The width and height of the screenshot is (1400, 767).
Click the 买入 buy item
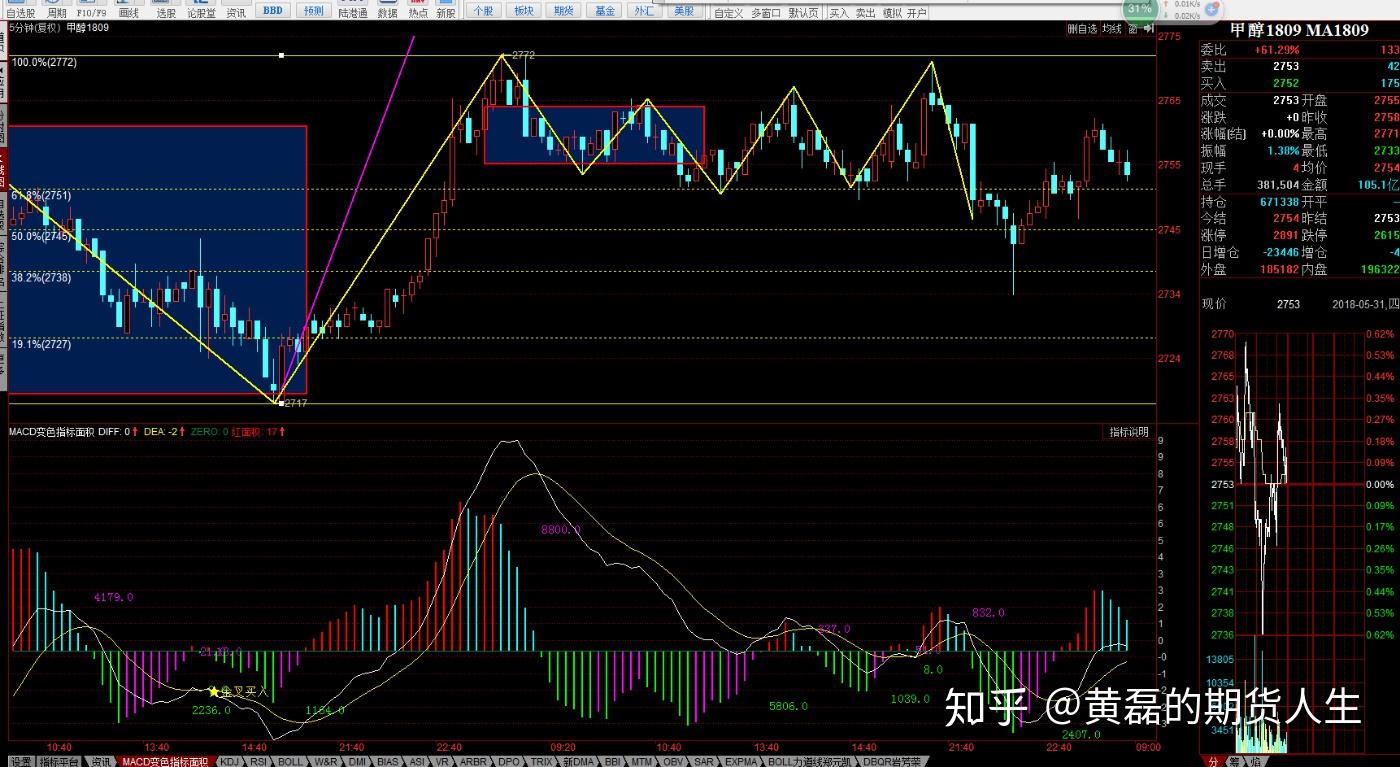click(x=839, y=13)
